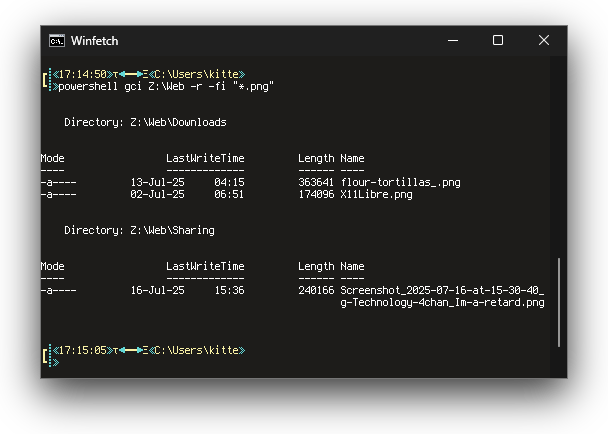Image resolution: width=608 pixels, height=434 pixels.
Task: Click the LastWriteTime header under Downloads directory
Action: click(205, 158)
